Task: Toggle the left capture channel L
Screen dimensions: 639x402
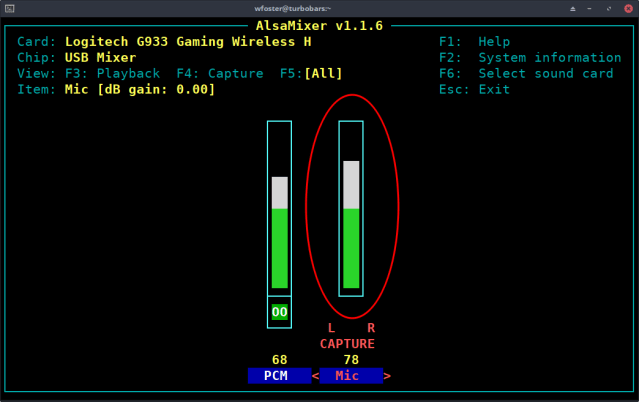Action: click(331, 328)
